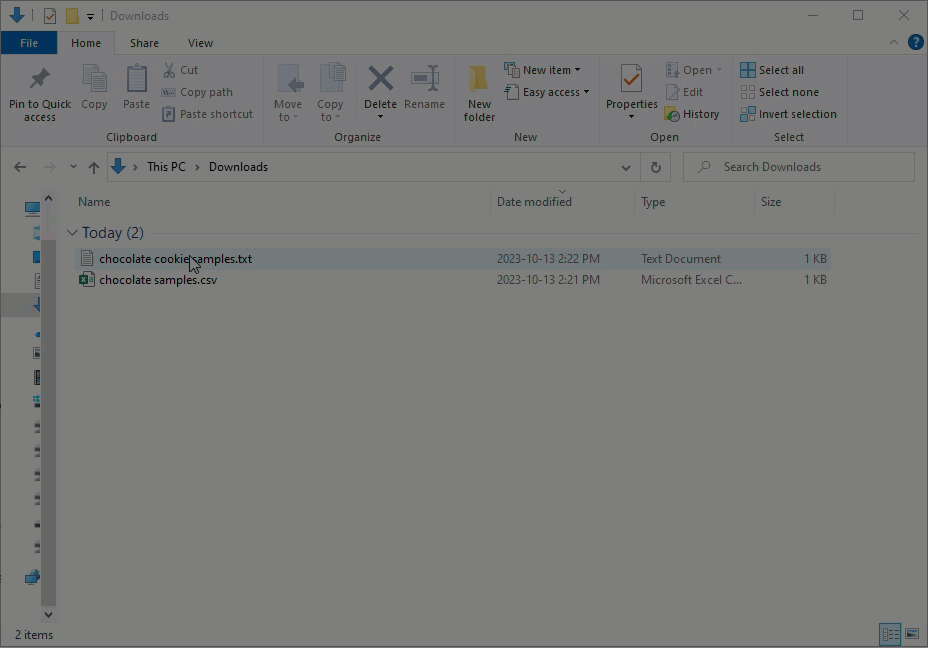Viewport: 928px width, 648px height.
Task: Open the File menu tab
Action: point(29,43)
